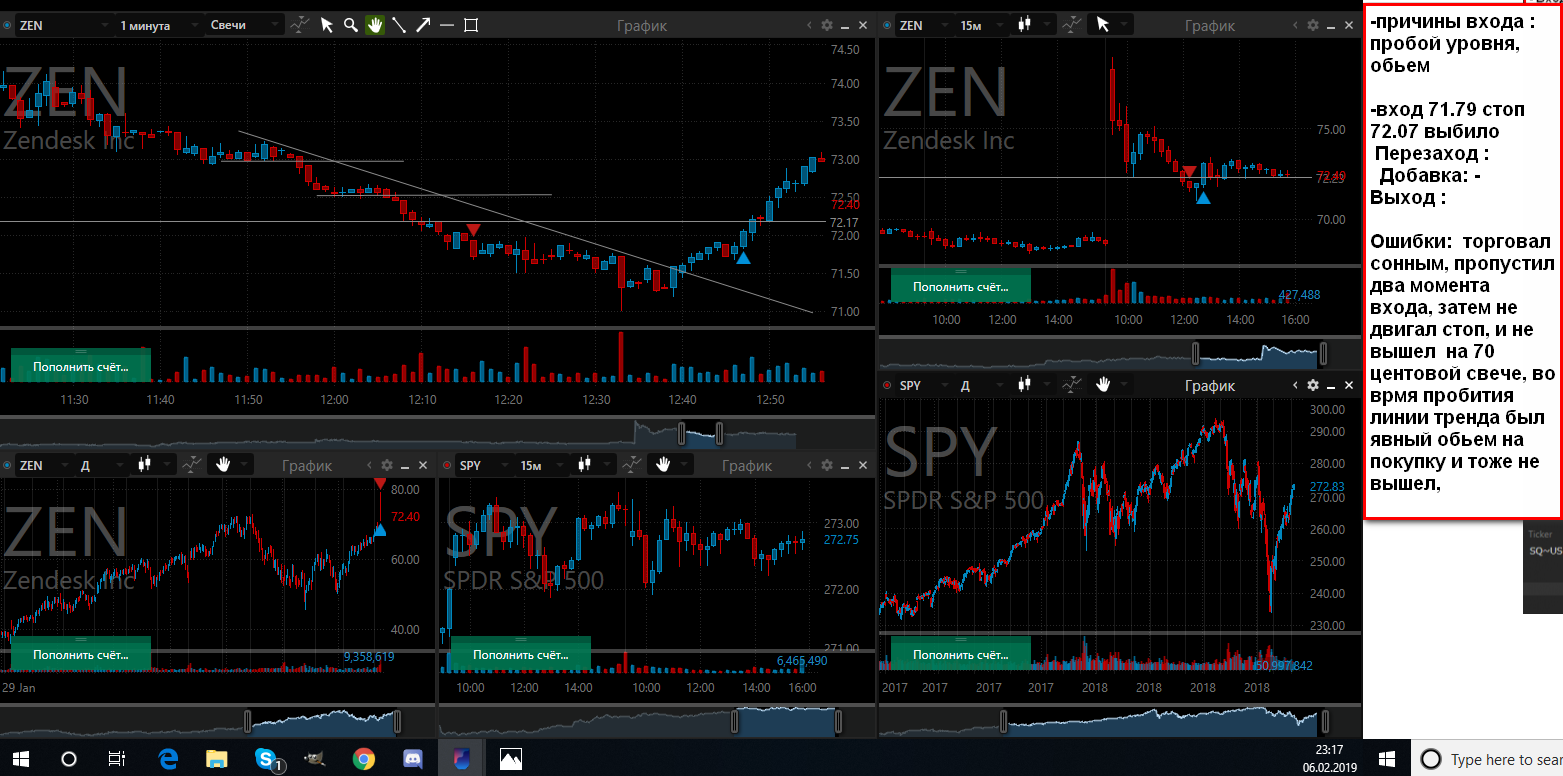This screenshot has width=1563, height=776.
Task: Open ticker SPY dropdown in SPY 15m chart
Action: (483, 464)
